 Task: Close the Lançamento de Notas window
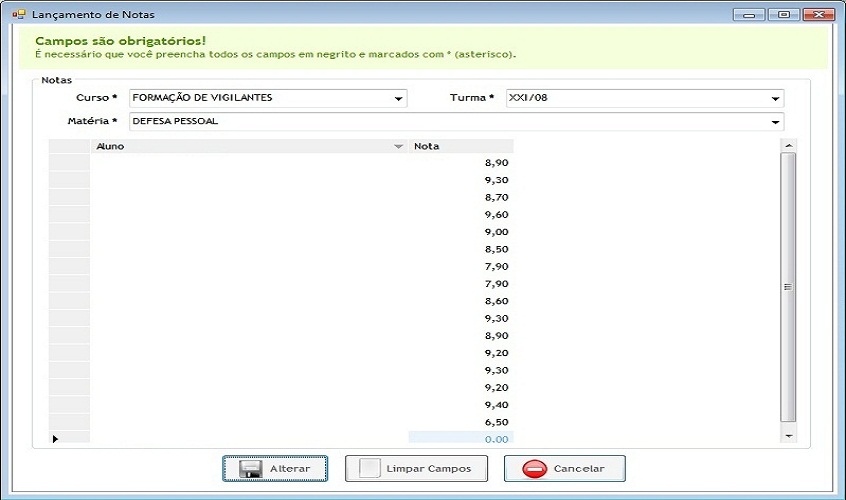click(x=818, y=15)
